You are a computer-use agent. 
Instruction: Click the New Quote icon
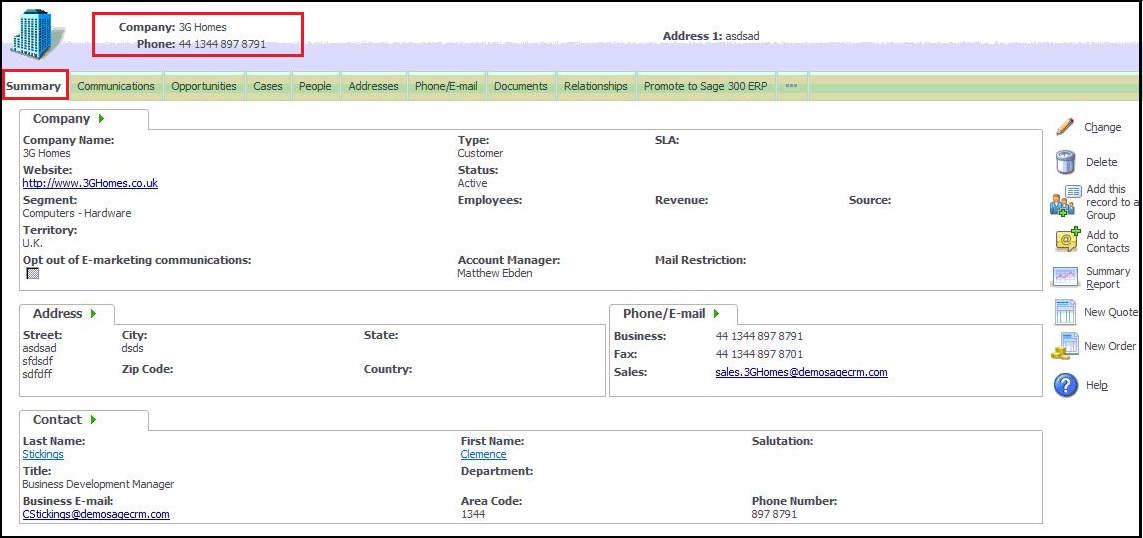pos(1065,312)
